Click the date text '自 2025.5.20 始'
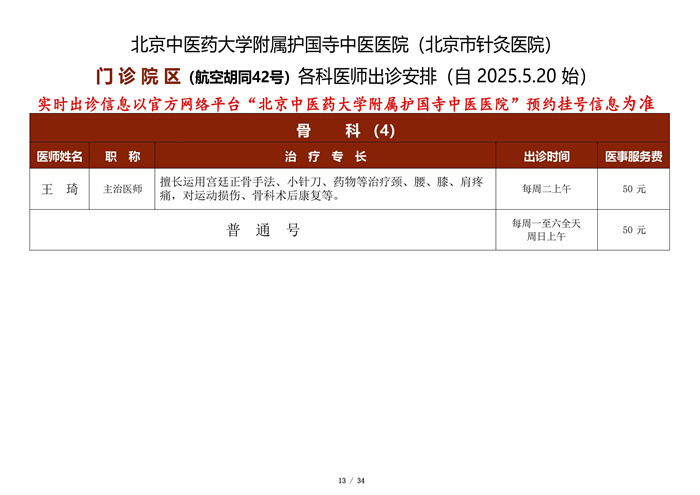Viewport: 700px width, 495px height. [517, 77]
